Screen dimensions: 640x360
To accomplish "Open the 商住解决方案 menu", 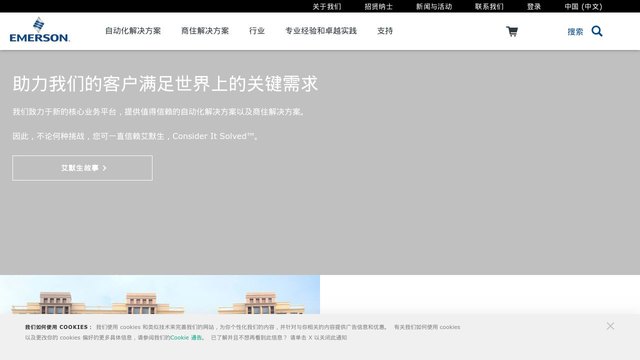I will [205, 31].
